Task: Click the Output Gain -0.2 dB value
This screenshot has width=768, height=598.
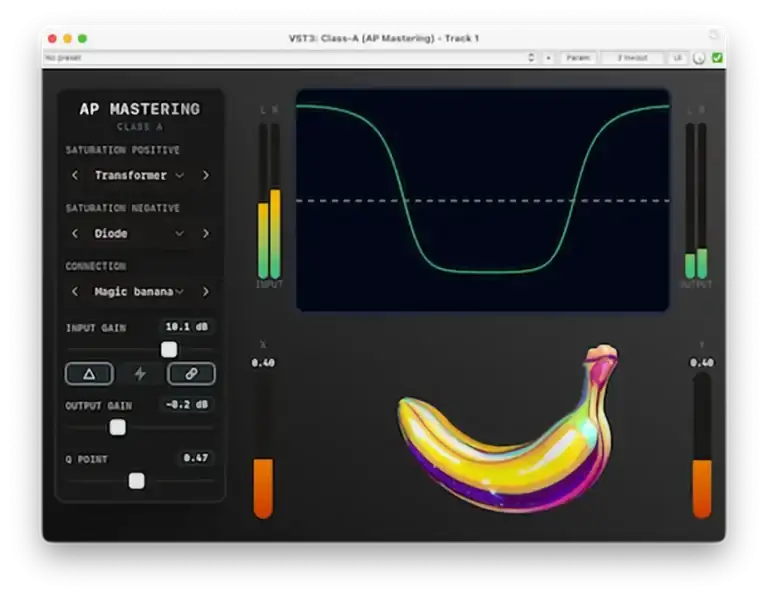Action: pos(187,405)
